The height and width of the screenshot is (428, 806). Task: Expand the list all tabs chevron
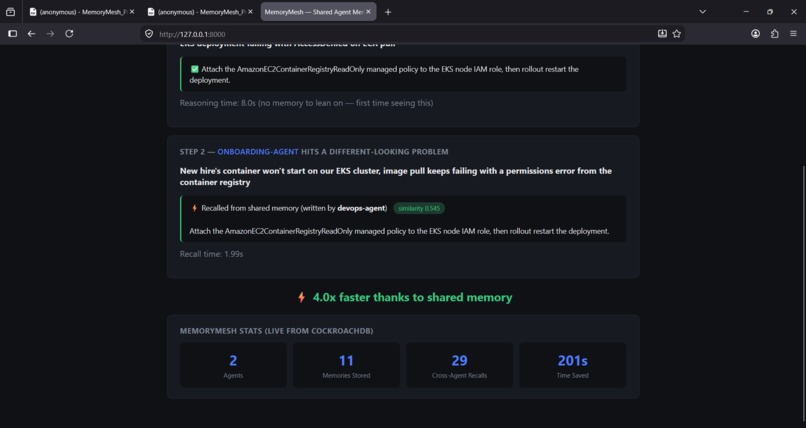(702, 12)
